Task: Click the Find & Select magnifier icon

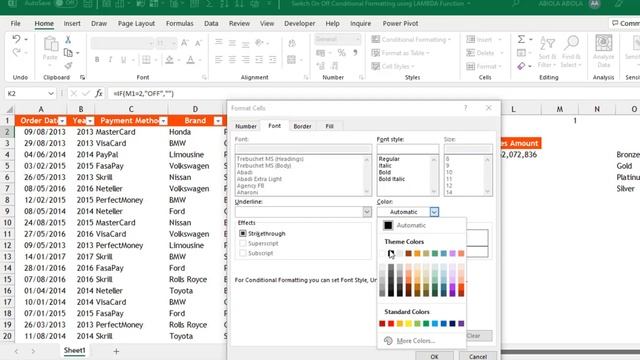Action: pyautogui.click(x=571, y=42)
